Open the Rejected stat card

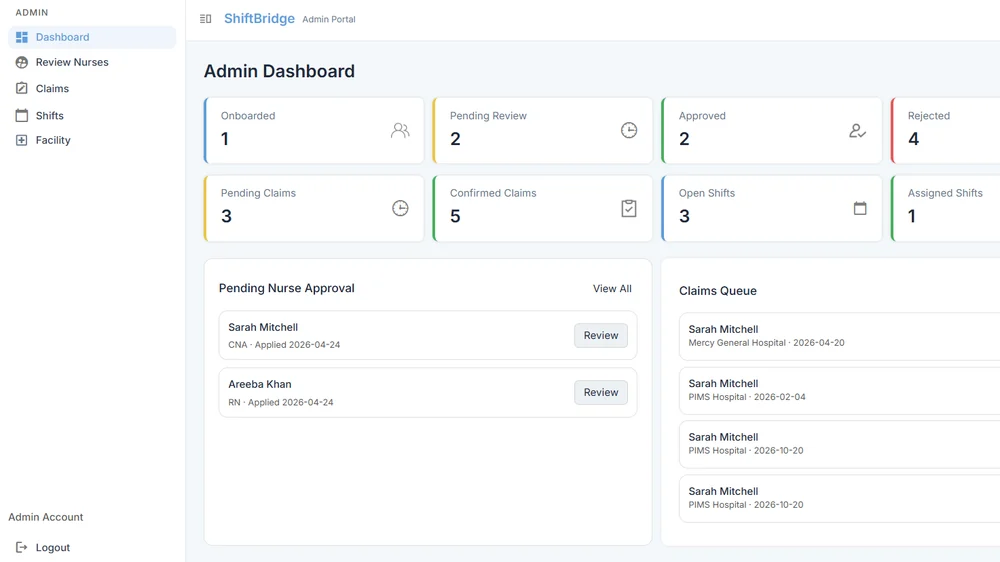pyautogui.click(x=946, y=130)
